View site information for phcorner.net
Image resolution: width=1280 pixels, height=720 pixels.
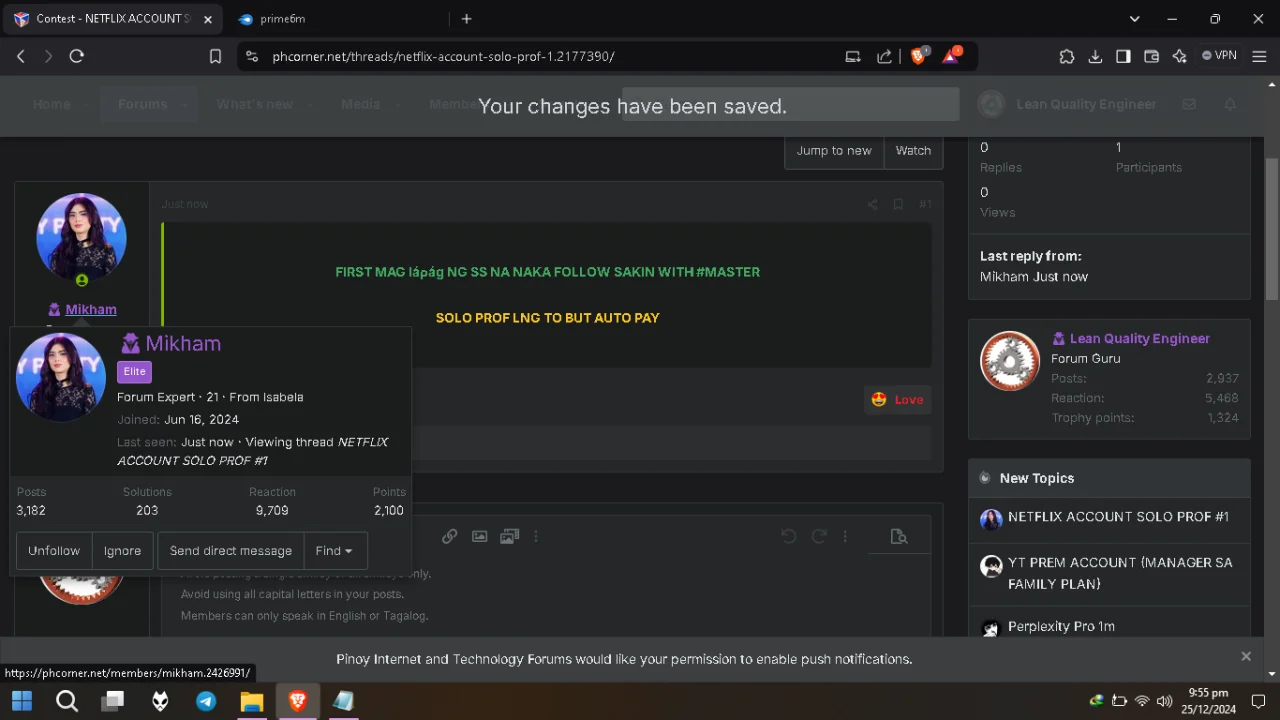click(251, 57)
